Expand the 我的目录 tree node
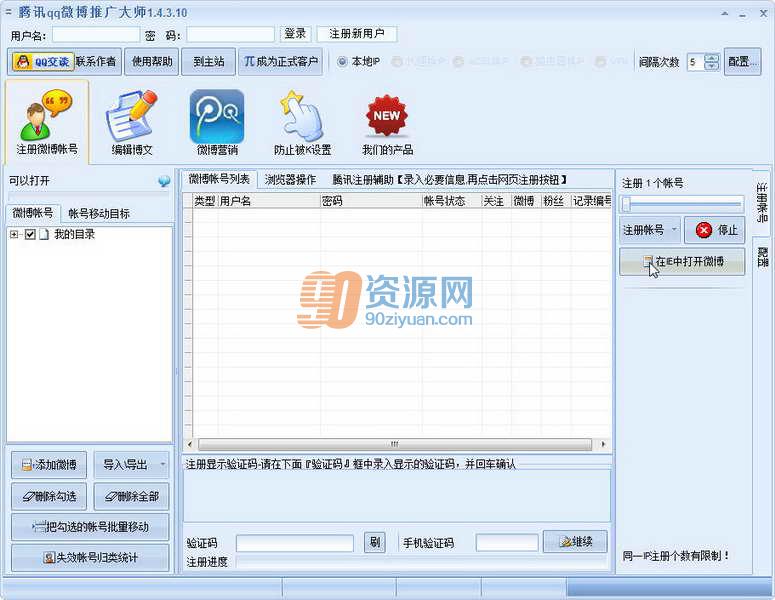Viewport: 775px width, 600px height. [x=14, y=234]
